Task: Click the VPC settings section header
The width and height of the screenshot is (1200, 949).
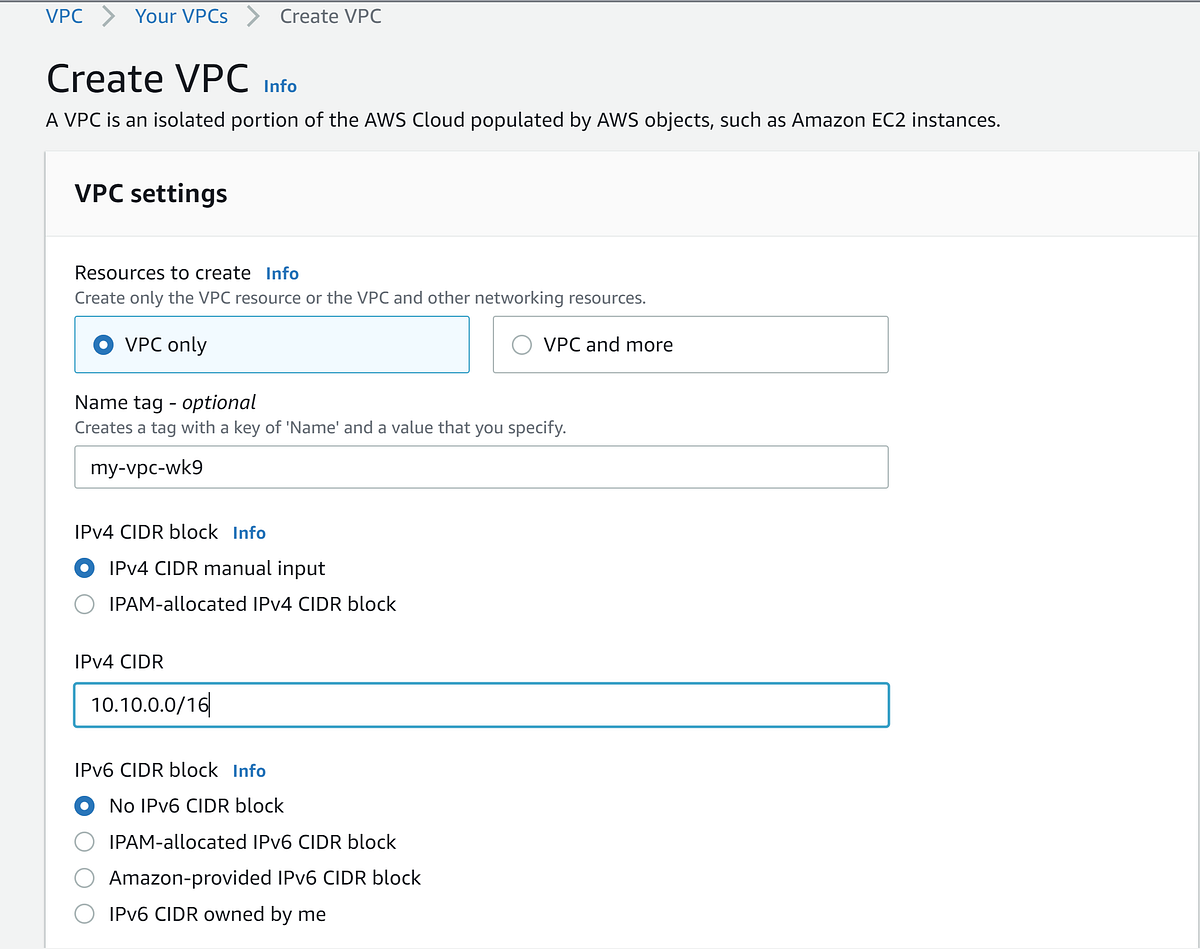Action: click(151, 193)
